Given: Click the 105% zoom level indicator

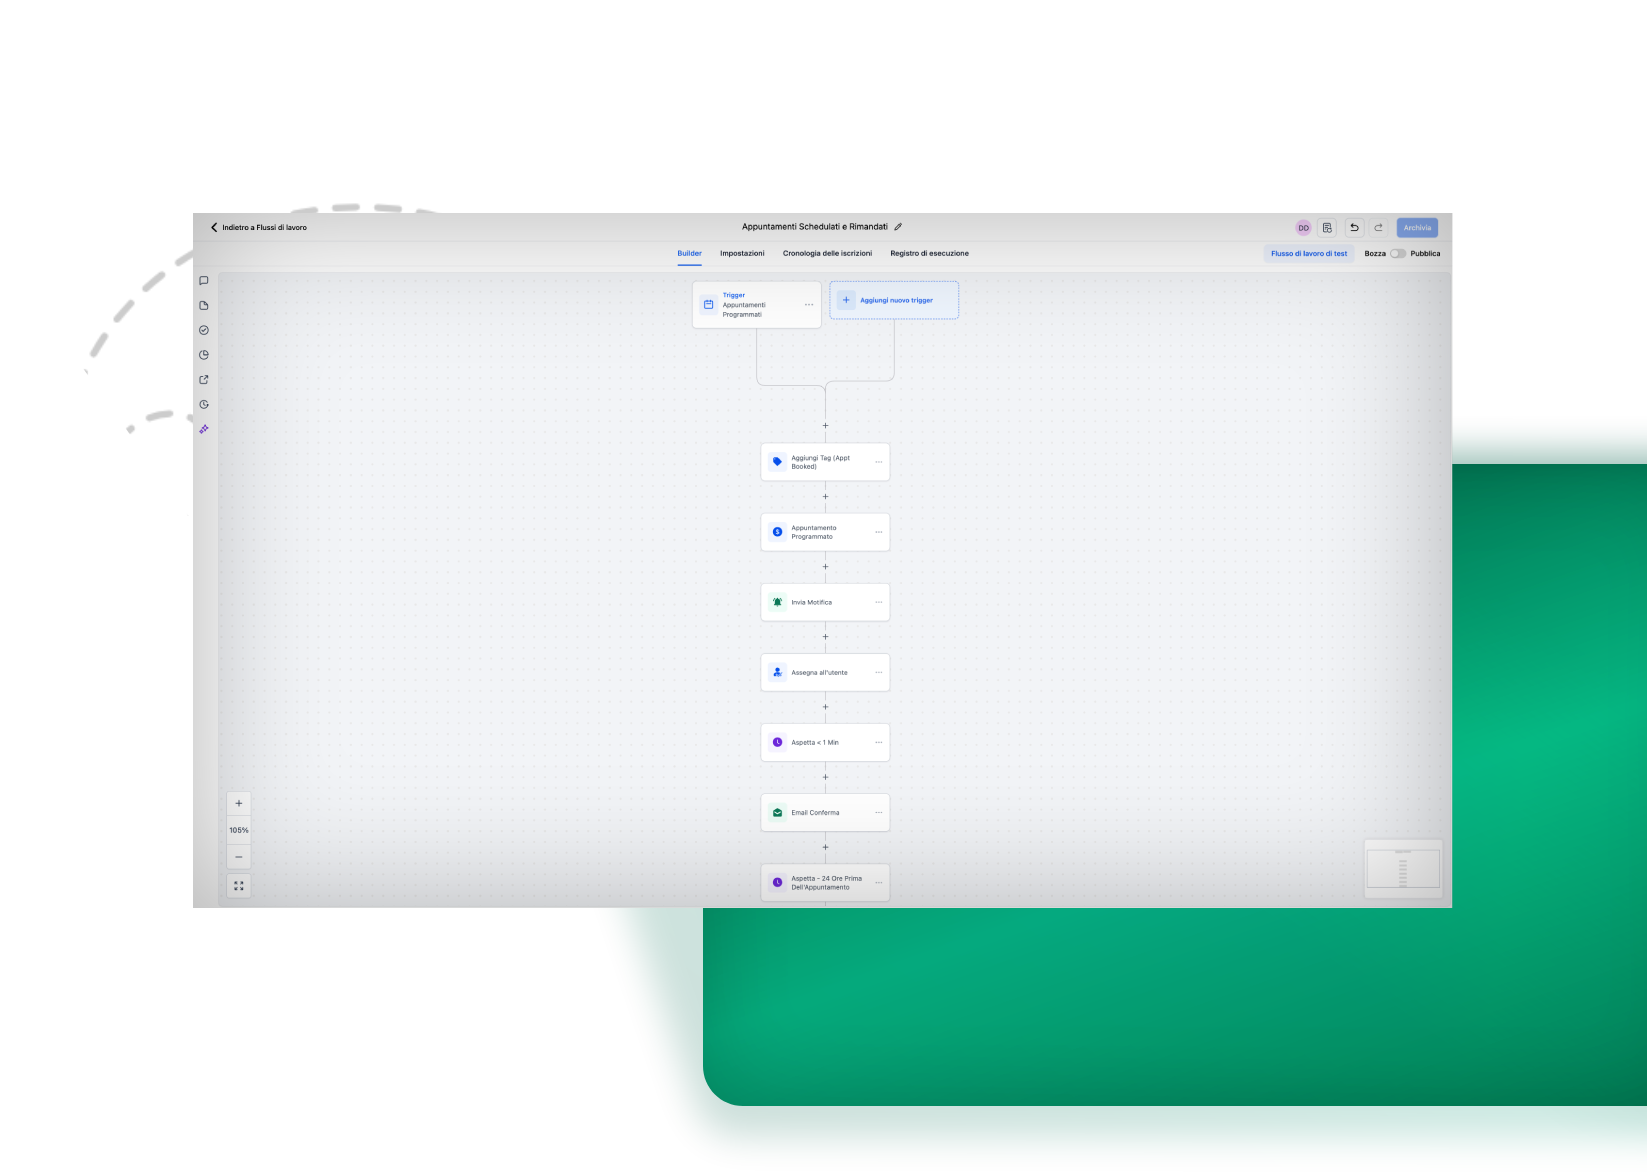Looking at the screenshot, I should pos(239,830).
